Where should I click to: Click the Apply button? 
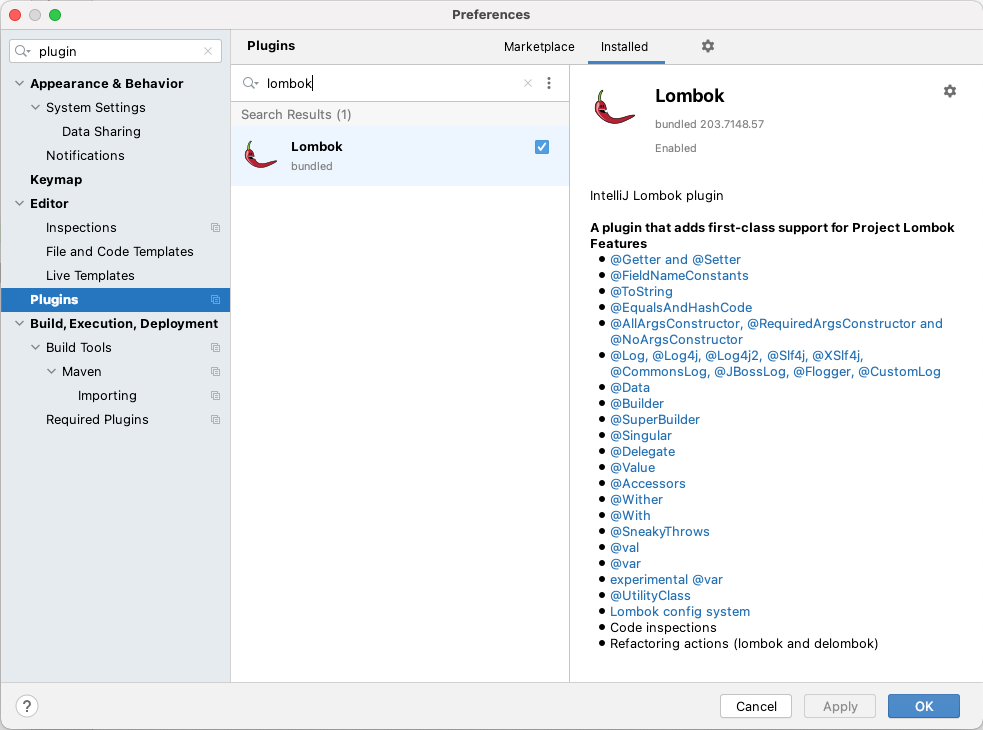(x=840, y=706)
